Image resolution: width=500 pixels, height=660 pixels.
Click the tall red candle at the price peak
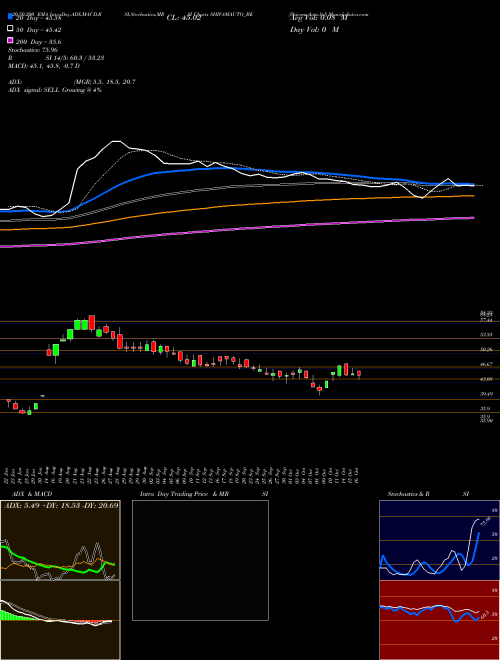pos(92,322)
